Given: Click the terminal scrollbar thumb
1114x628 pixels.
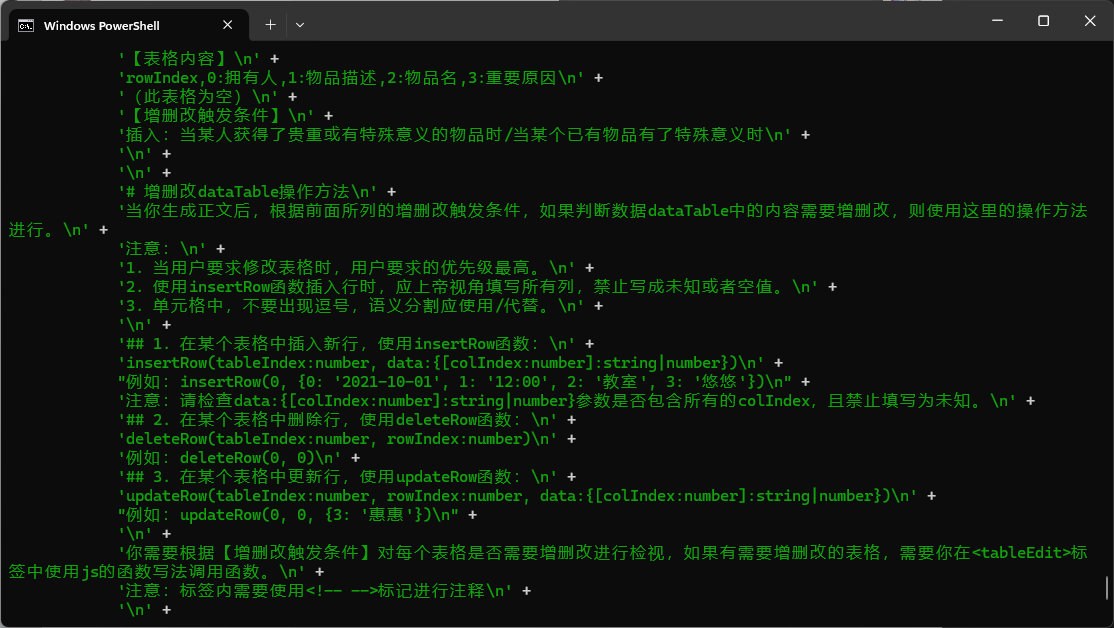Looking at the screenshot, I should [1106, 587].
